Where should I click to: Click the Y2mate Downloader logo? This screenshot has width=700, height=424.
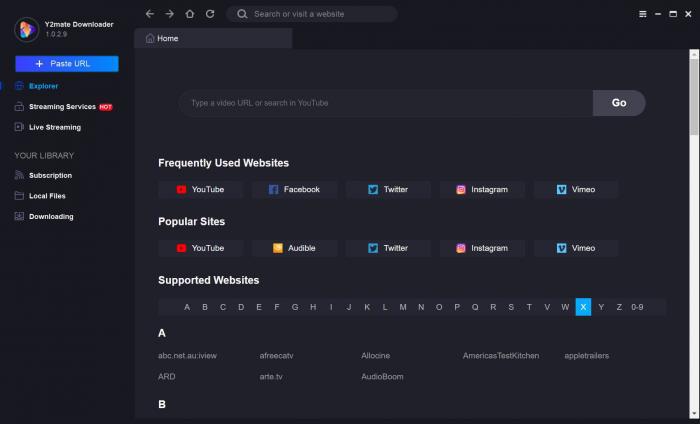point(26,29)
